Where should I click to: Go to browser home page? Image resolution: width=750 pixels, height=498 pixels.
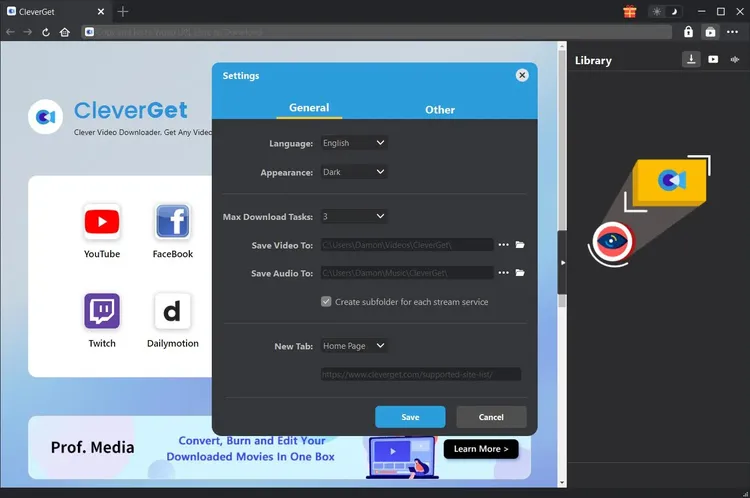pos(65,32)
